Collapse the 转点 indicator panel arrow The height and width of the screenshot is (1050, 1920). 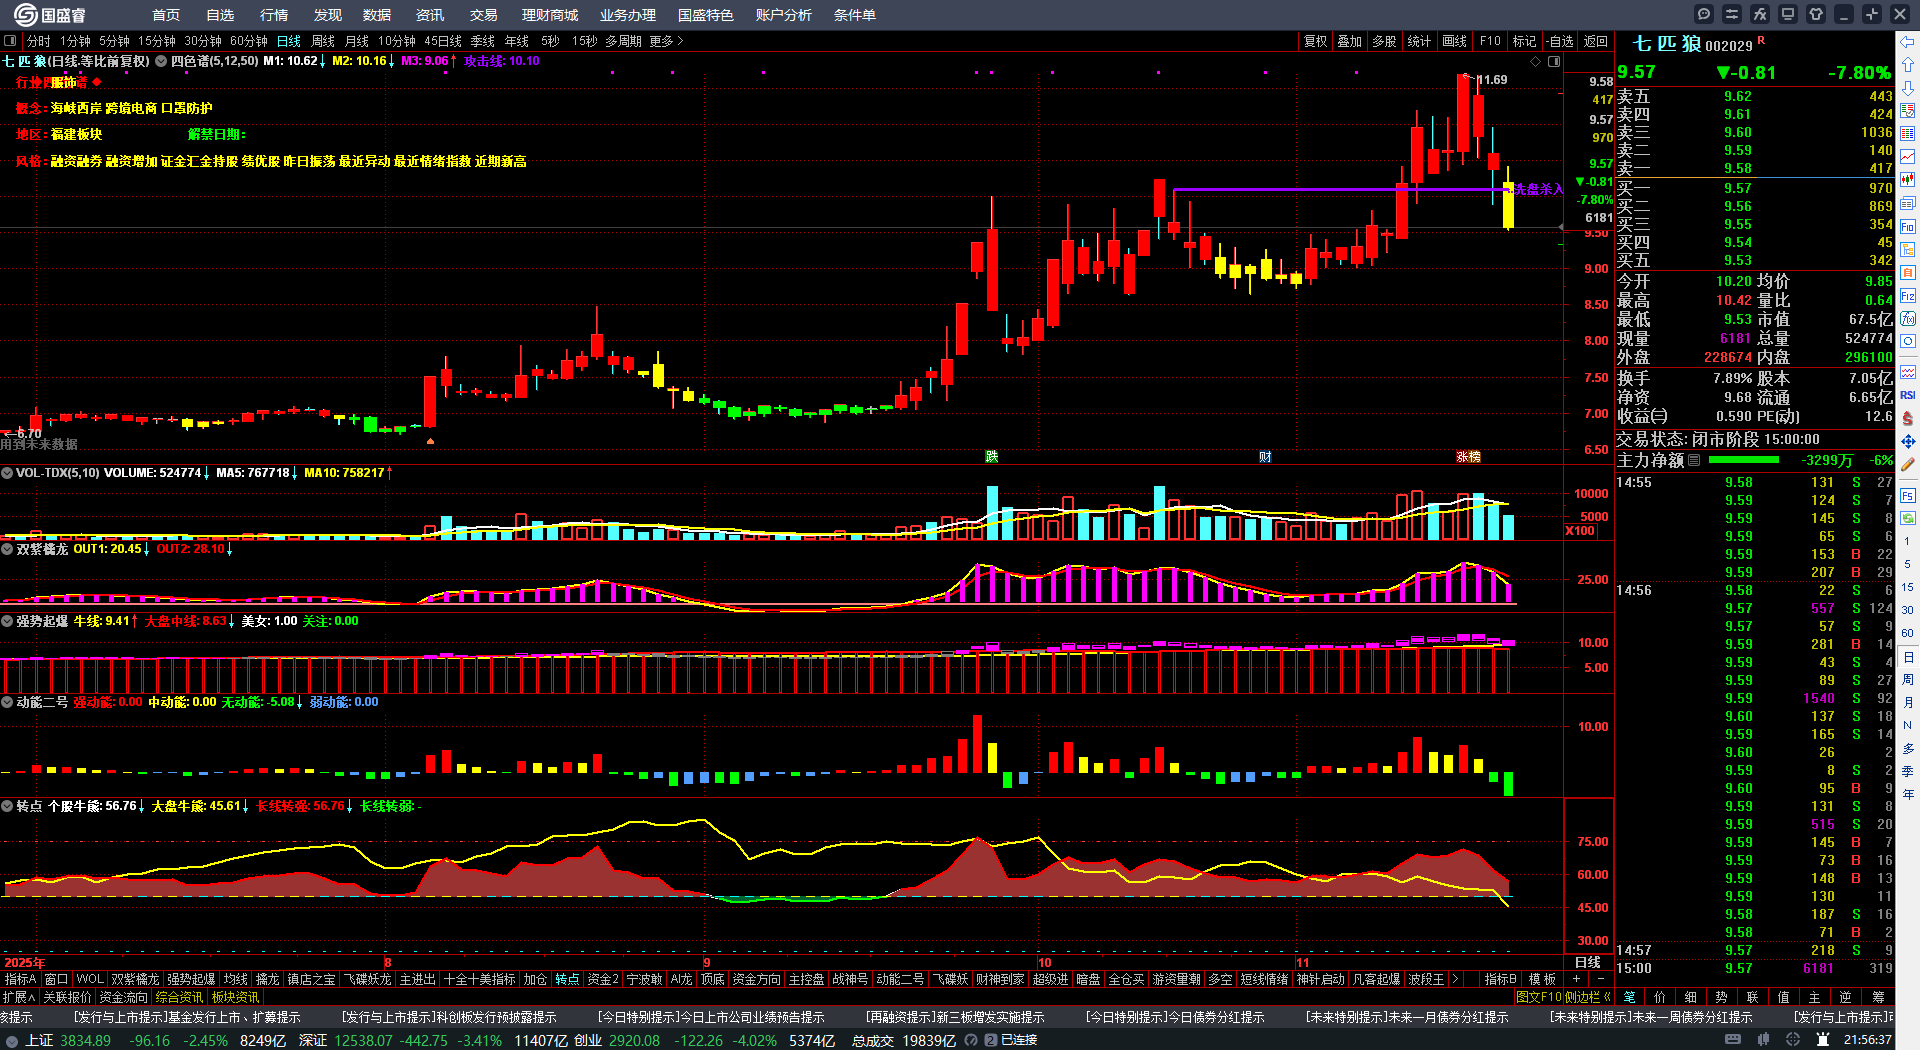(x=7, y=806)
